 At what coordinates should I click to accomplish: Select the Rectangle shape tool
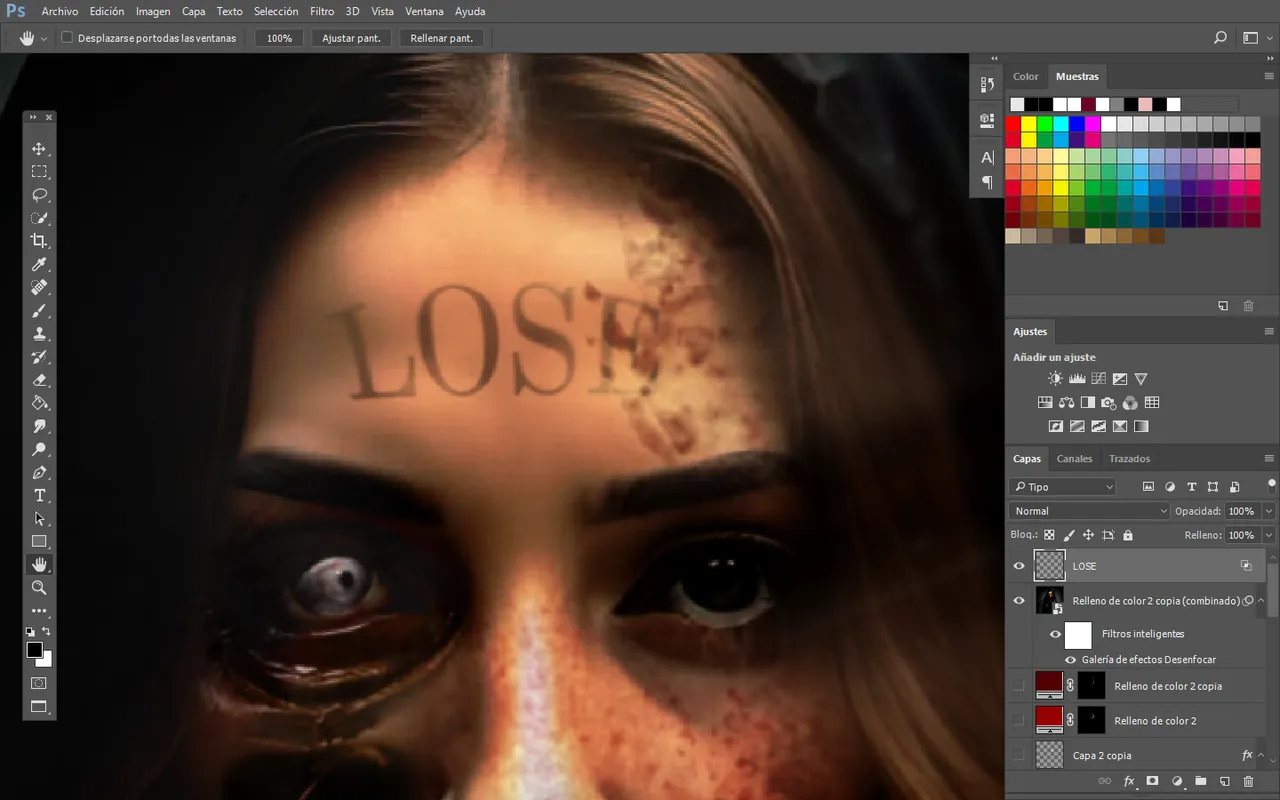[39, 542]
